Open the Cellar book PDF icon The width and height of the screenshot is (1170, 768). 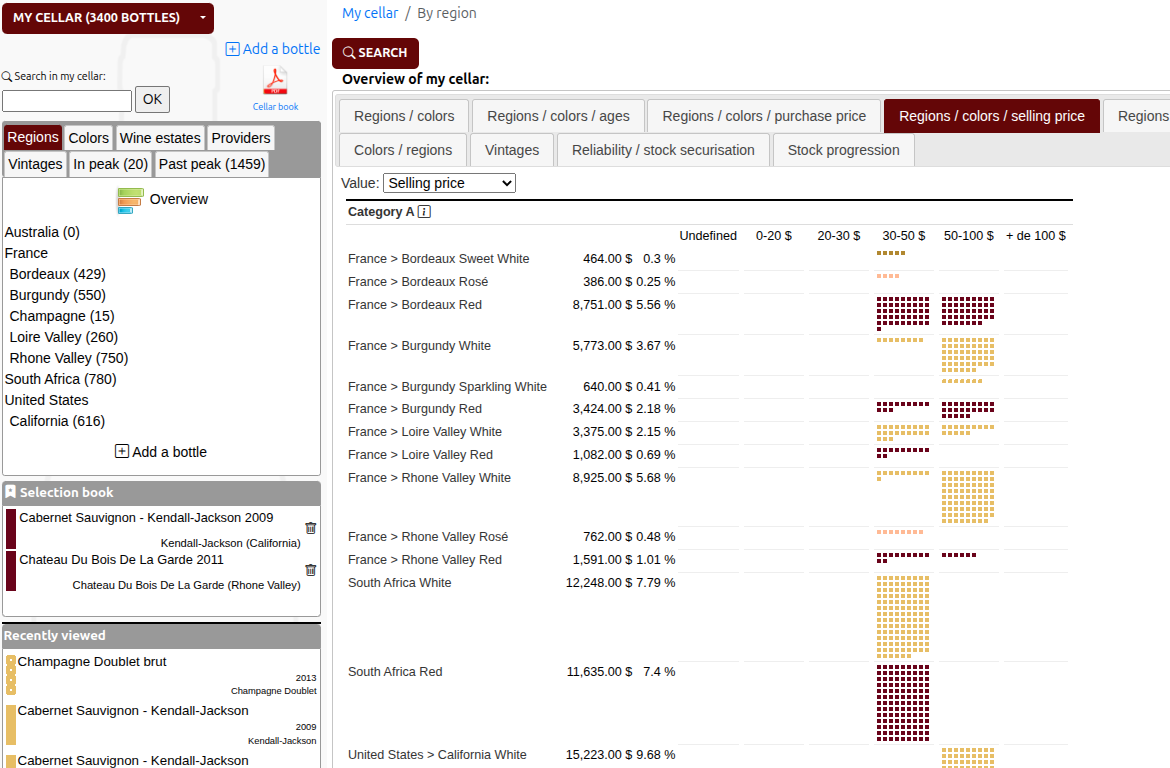pos(277,80)
